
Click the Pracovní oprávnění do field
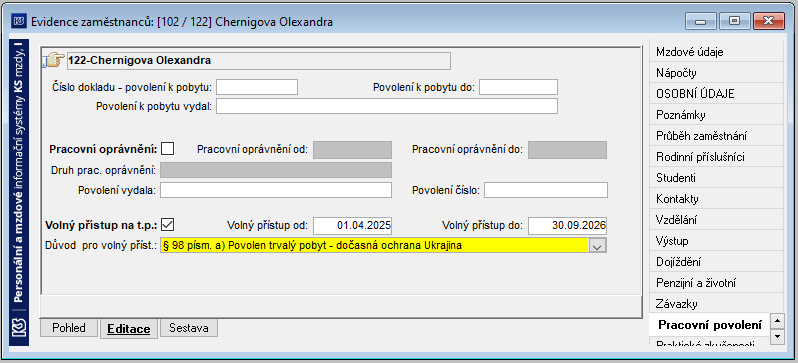point(567,150)
